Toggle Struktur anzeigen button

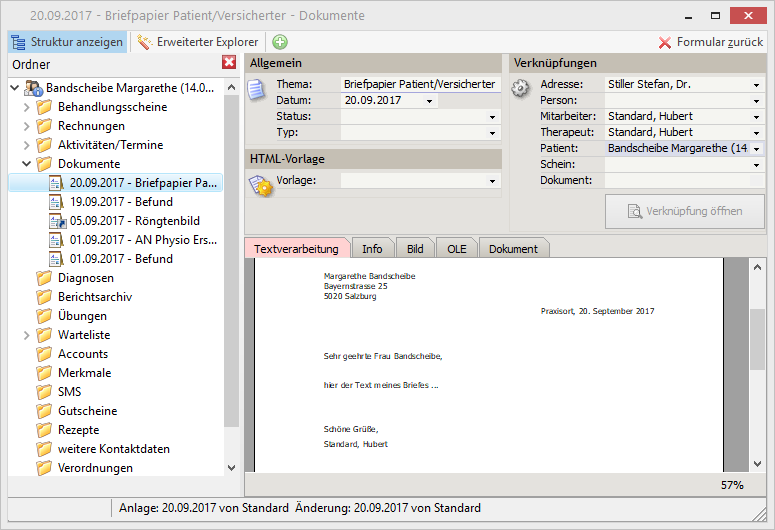pos(68,42)
